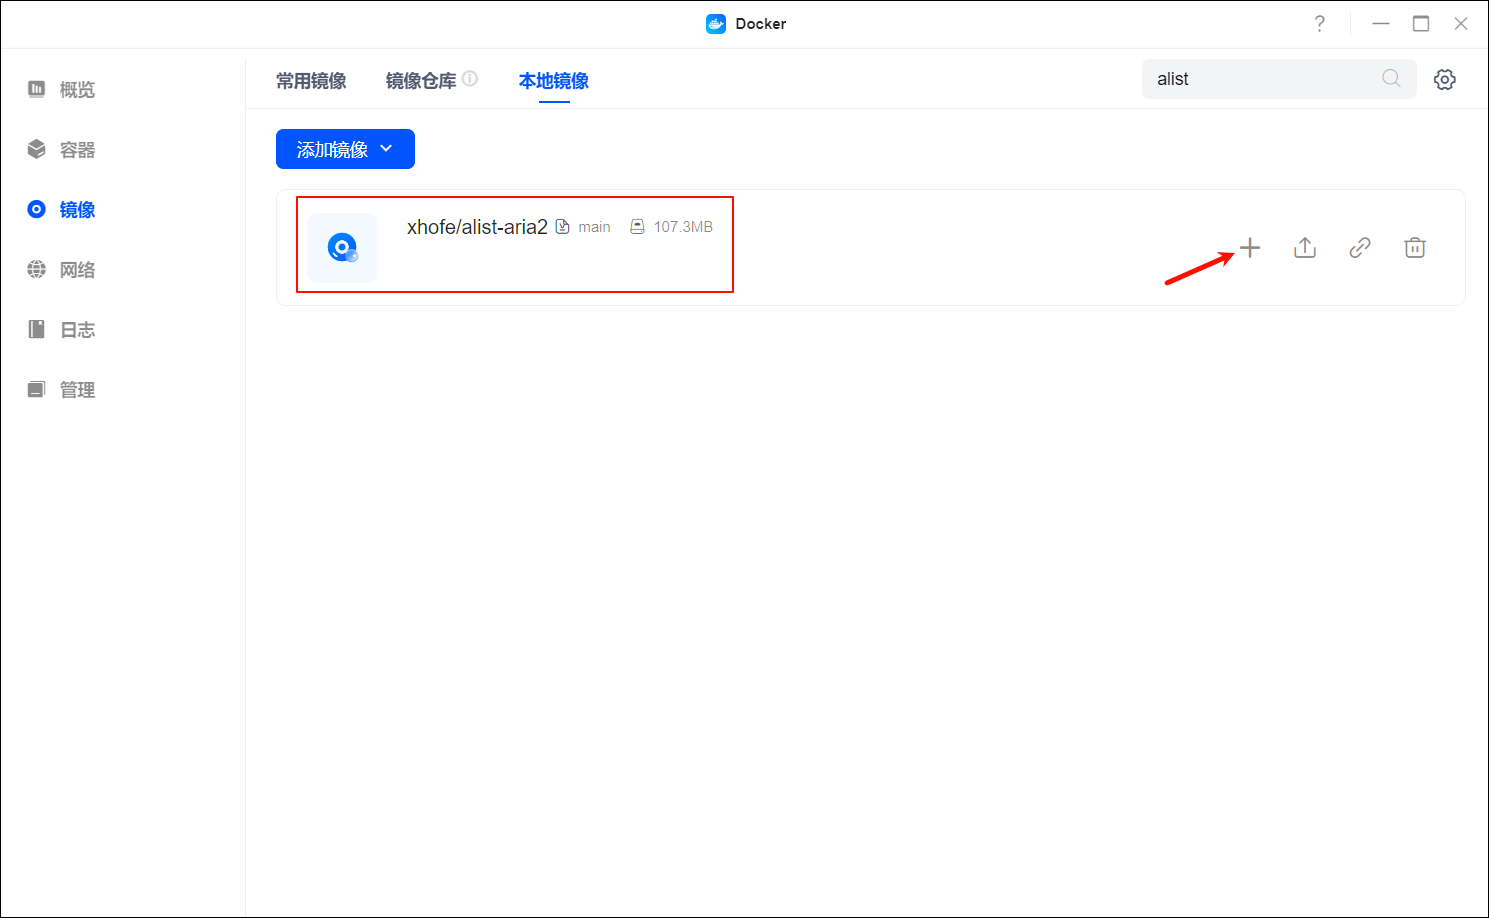
Task: Open 管理 in the sidebar
Action: [62, 390]
